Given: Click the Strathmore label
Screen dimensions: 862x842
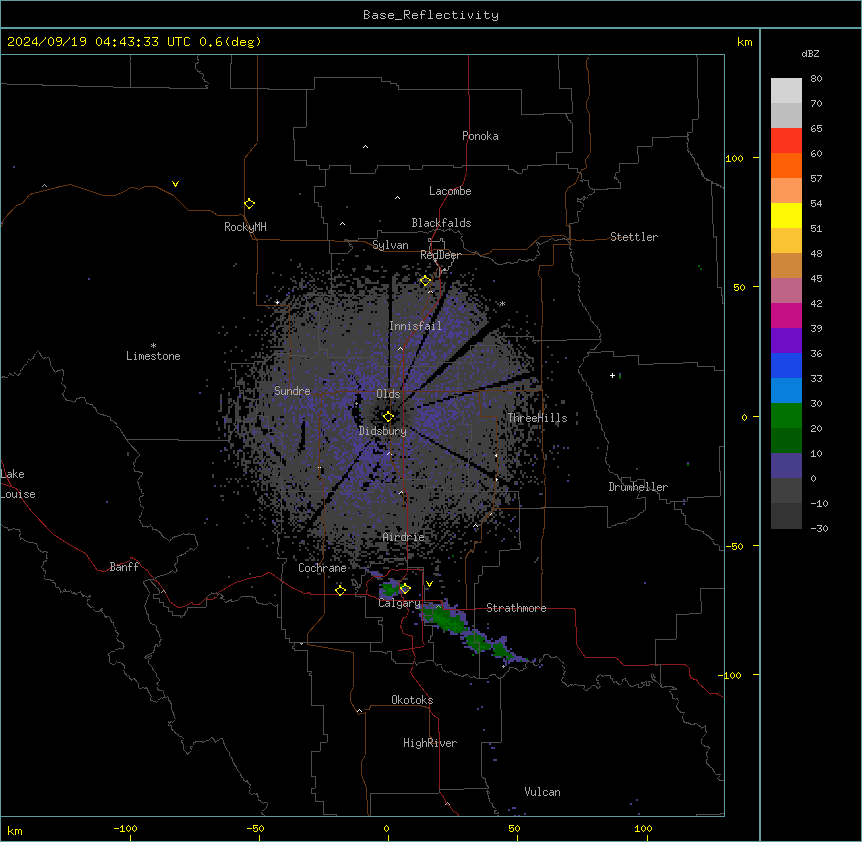Looking at the screenshot, I should 516,608.
